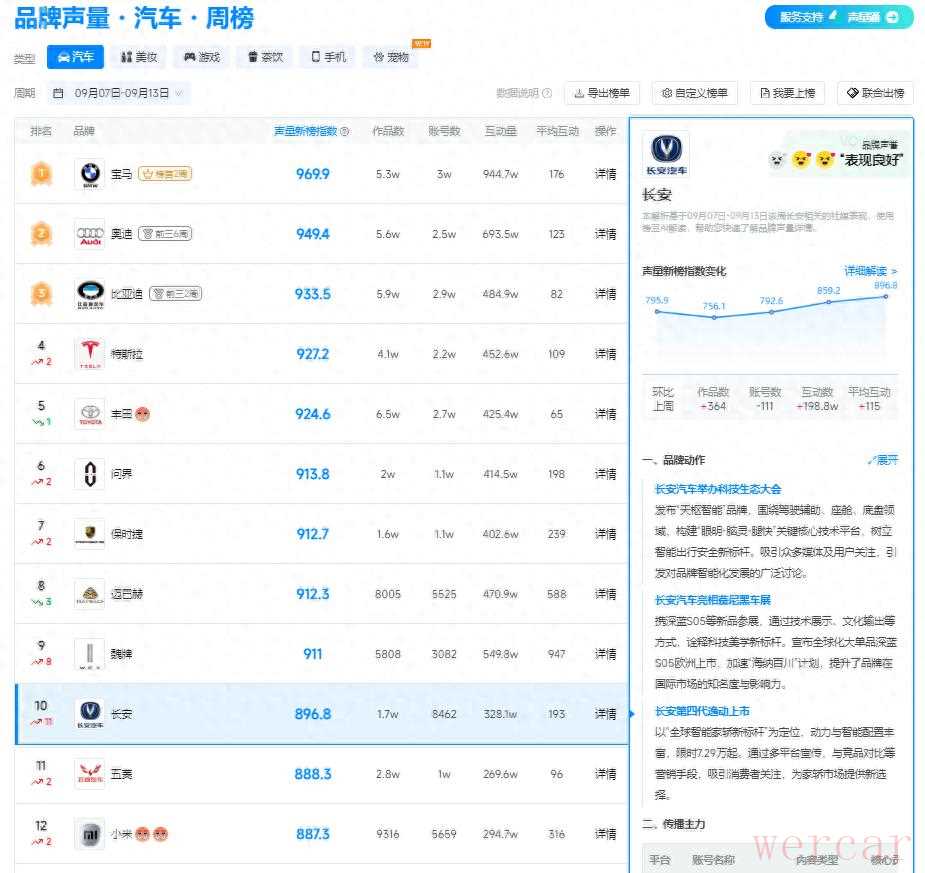Click the Toyota (丰田) brand logo
Viewport: 925px width, 873px height.
[x=90, y=414]
